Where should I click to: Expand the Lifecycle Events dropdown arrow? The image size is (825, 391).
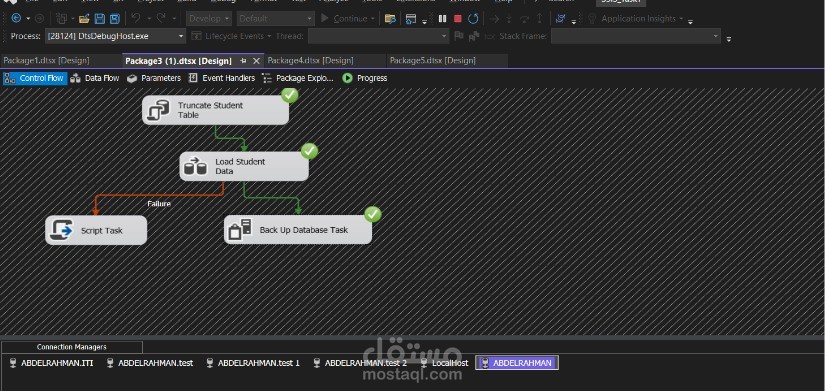pos(269,36)
